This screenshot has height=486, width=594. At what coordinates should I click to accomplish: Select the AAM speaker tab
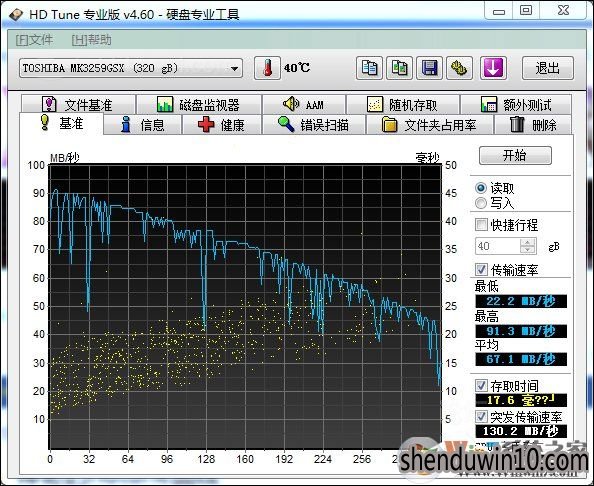point(304,104)
